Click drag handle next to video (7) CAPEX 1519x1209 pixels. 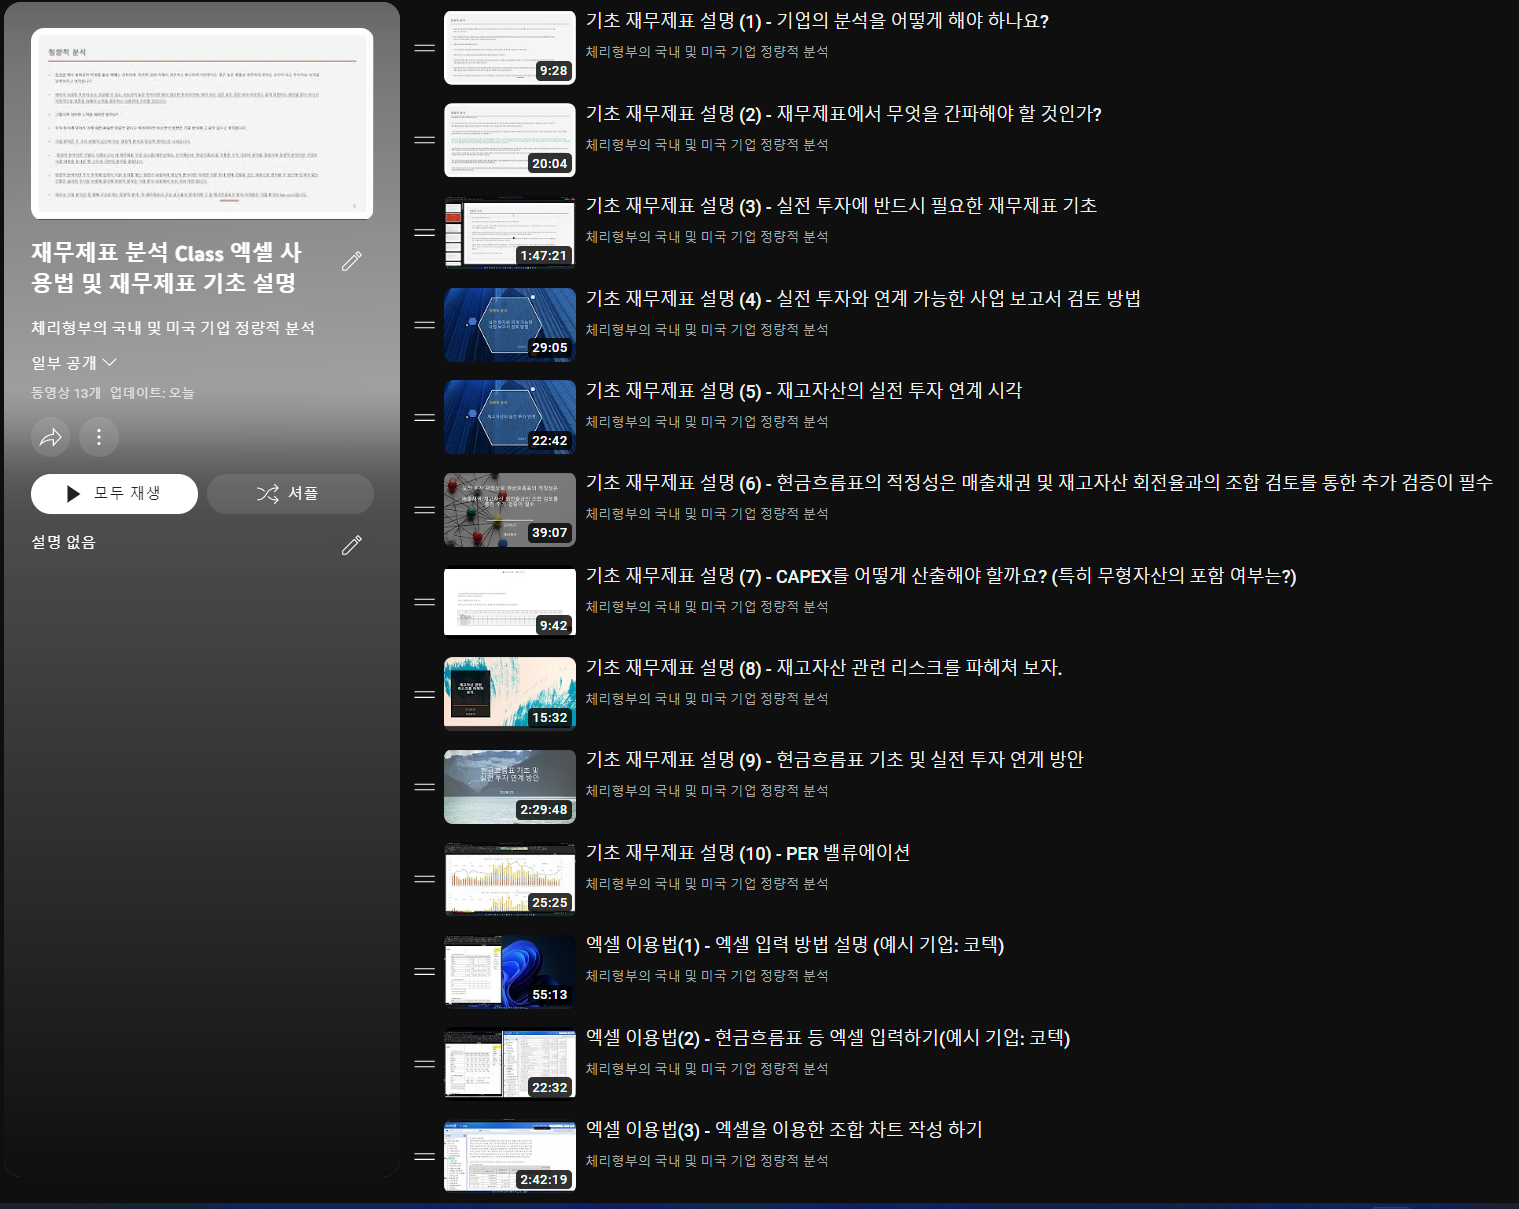point(425,602)
